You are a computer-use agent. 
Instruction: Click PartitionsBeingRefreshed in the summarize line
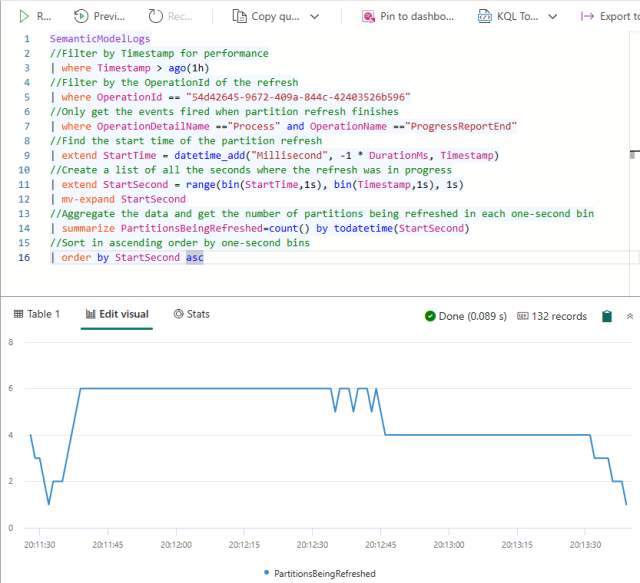point(191,228)
